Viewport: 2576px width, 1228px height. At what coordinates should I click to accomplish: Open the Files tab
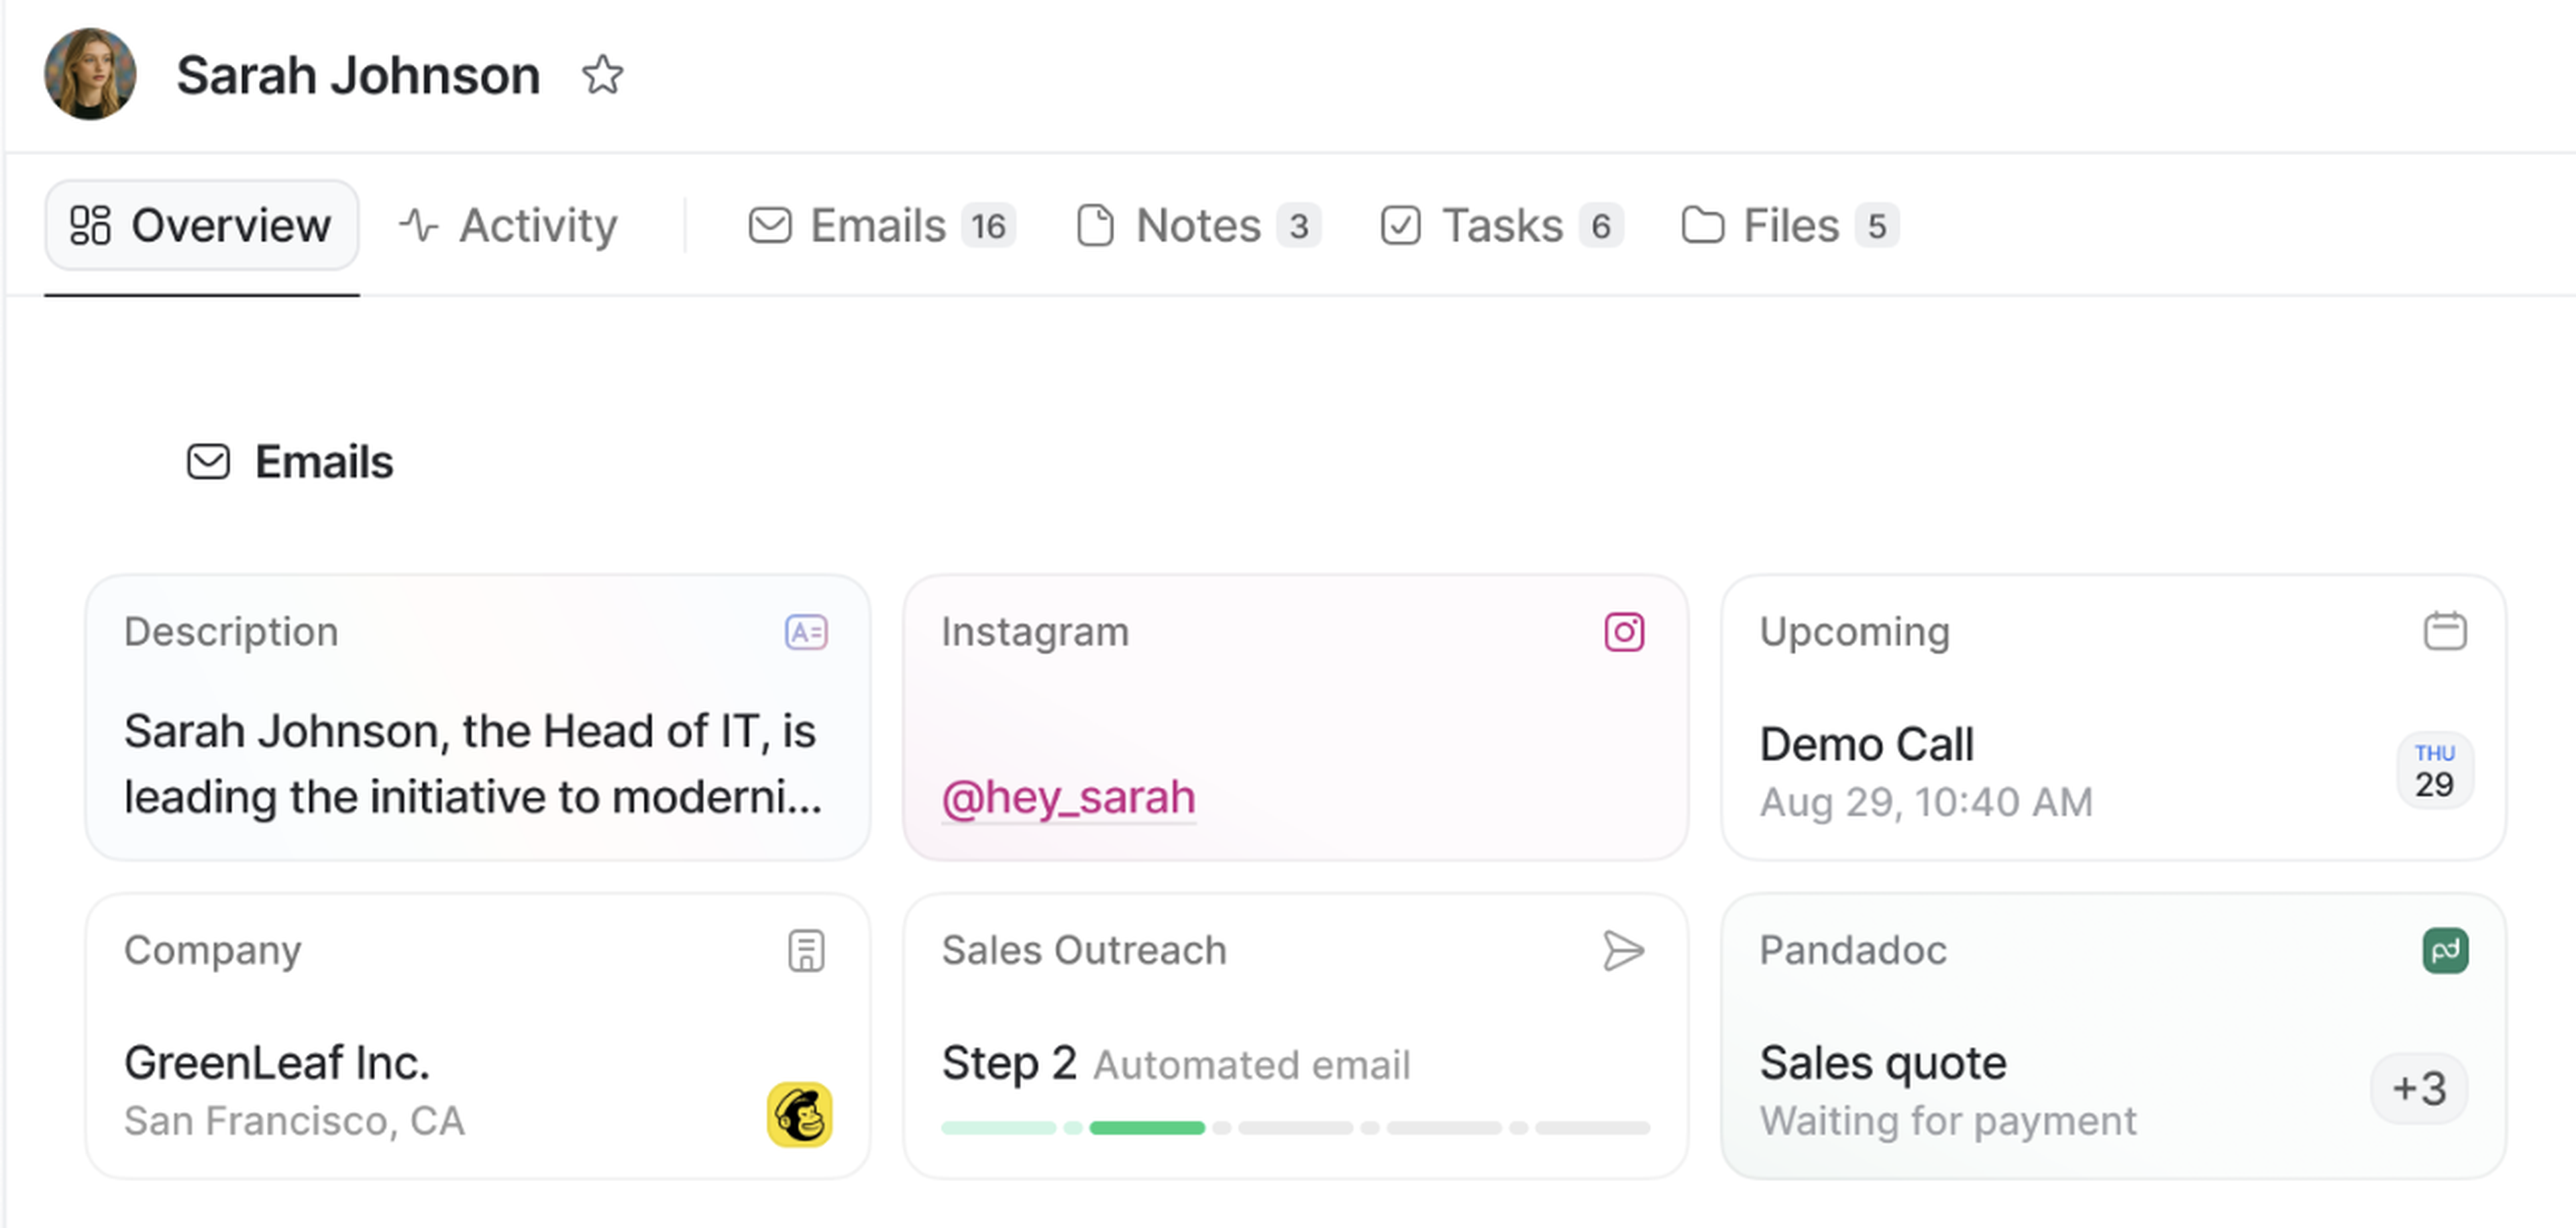pyautogui.click(x=1789, y=225)
